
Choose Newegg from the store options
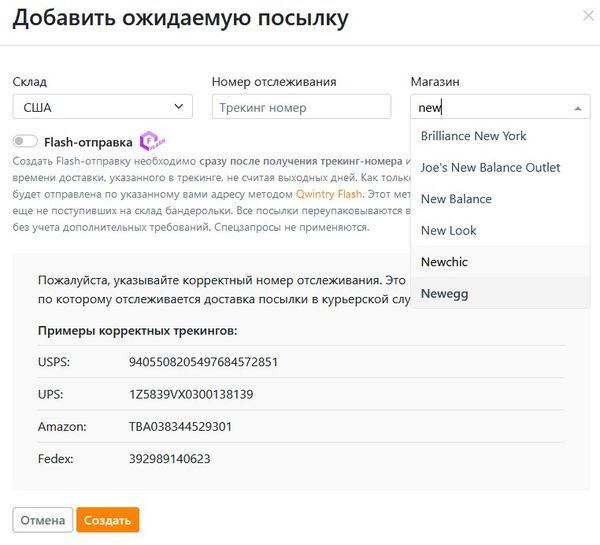pyautogui.click(x=444, y=293)
